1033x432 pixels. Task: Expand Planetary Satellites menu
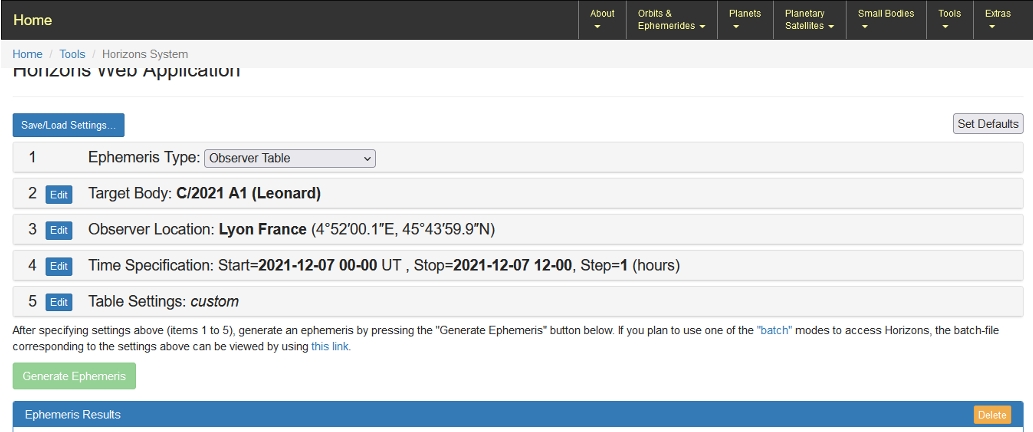809,19
